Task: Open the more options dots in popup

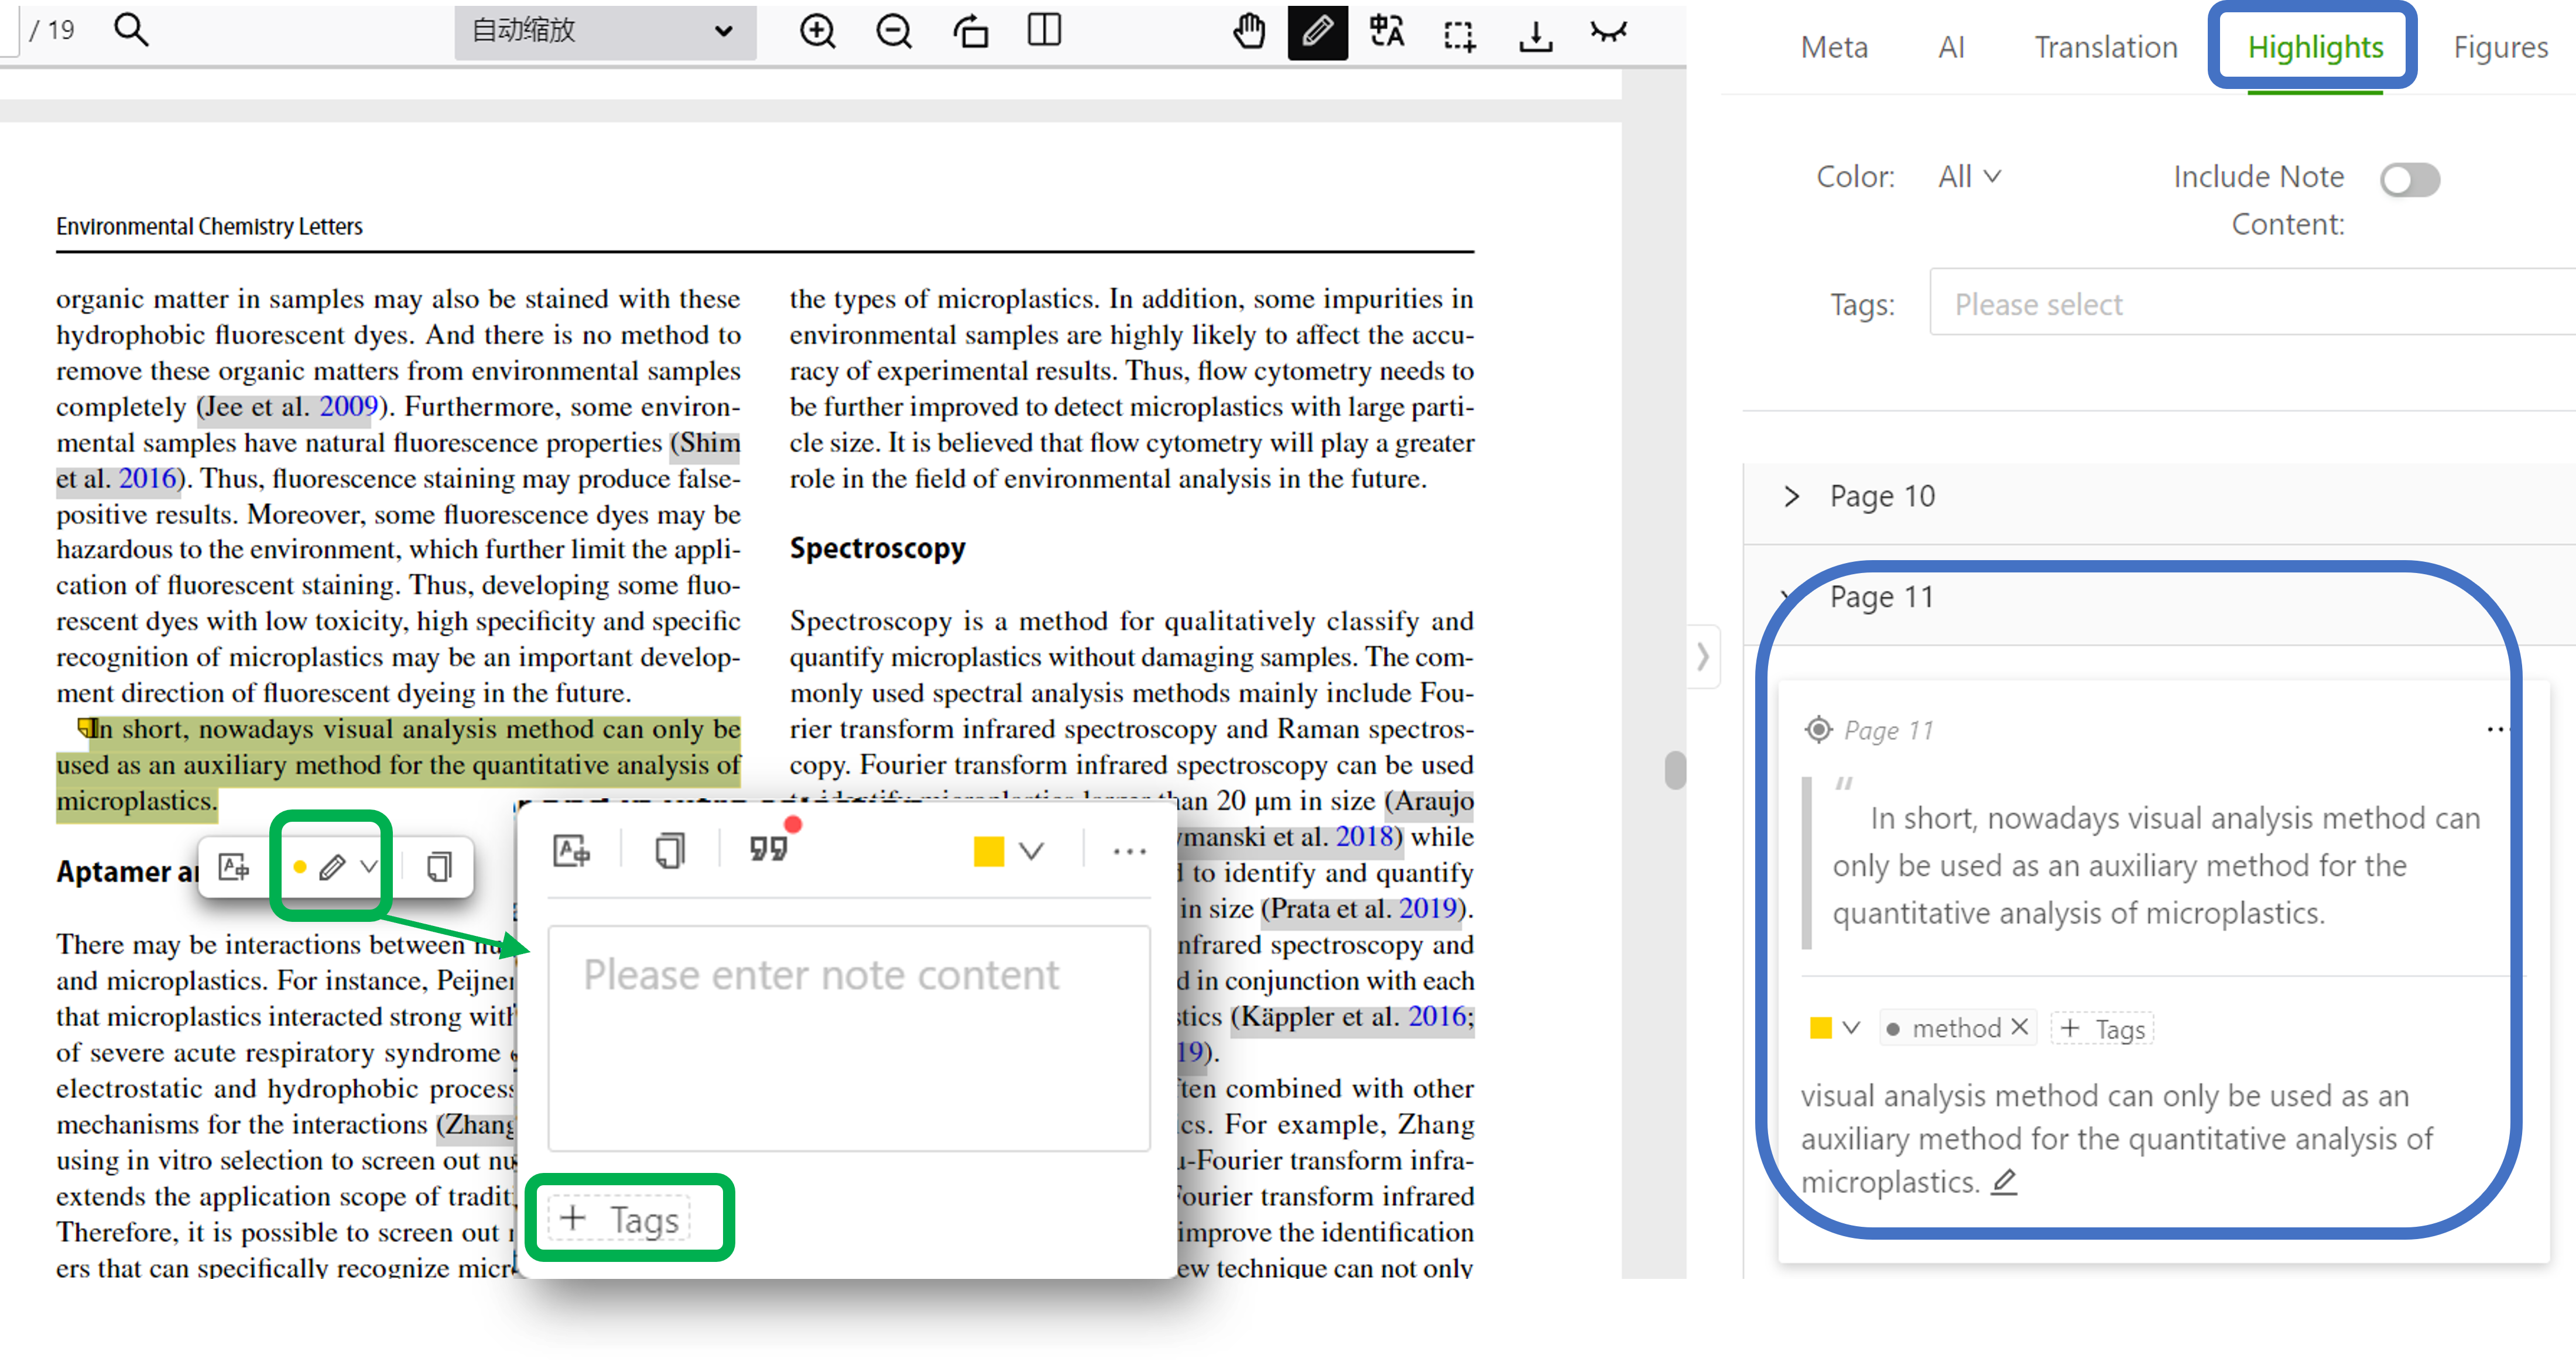Action: click(x=1129, y=852)
